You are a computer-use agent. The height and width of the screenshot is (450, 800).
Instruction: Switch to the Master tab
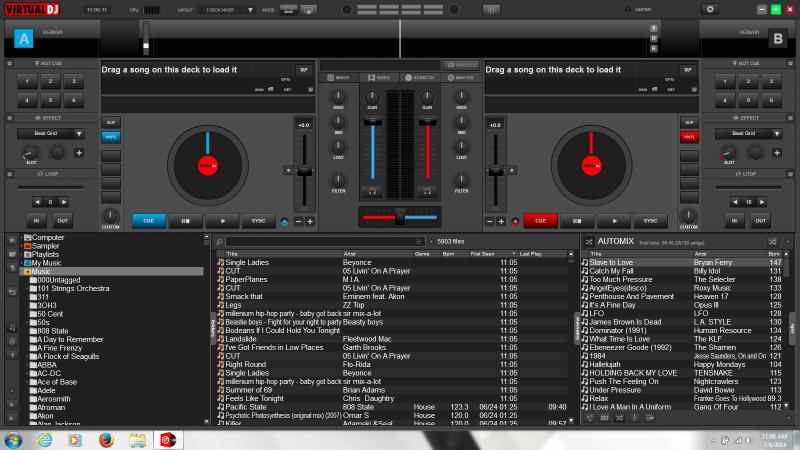coord(461,78)
